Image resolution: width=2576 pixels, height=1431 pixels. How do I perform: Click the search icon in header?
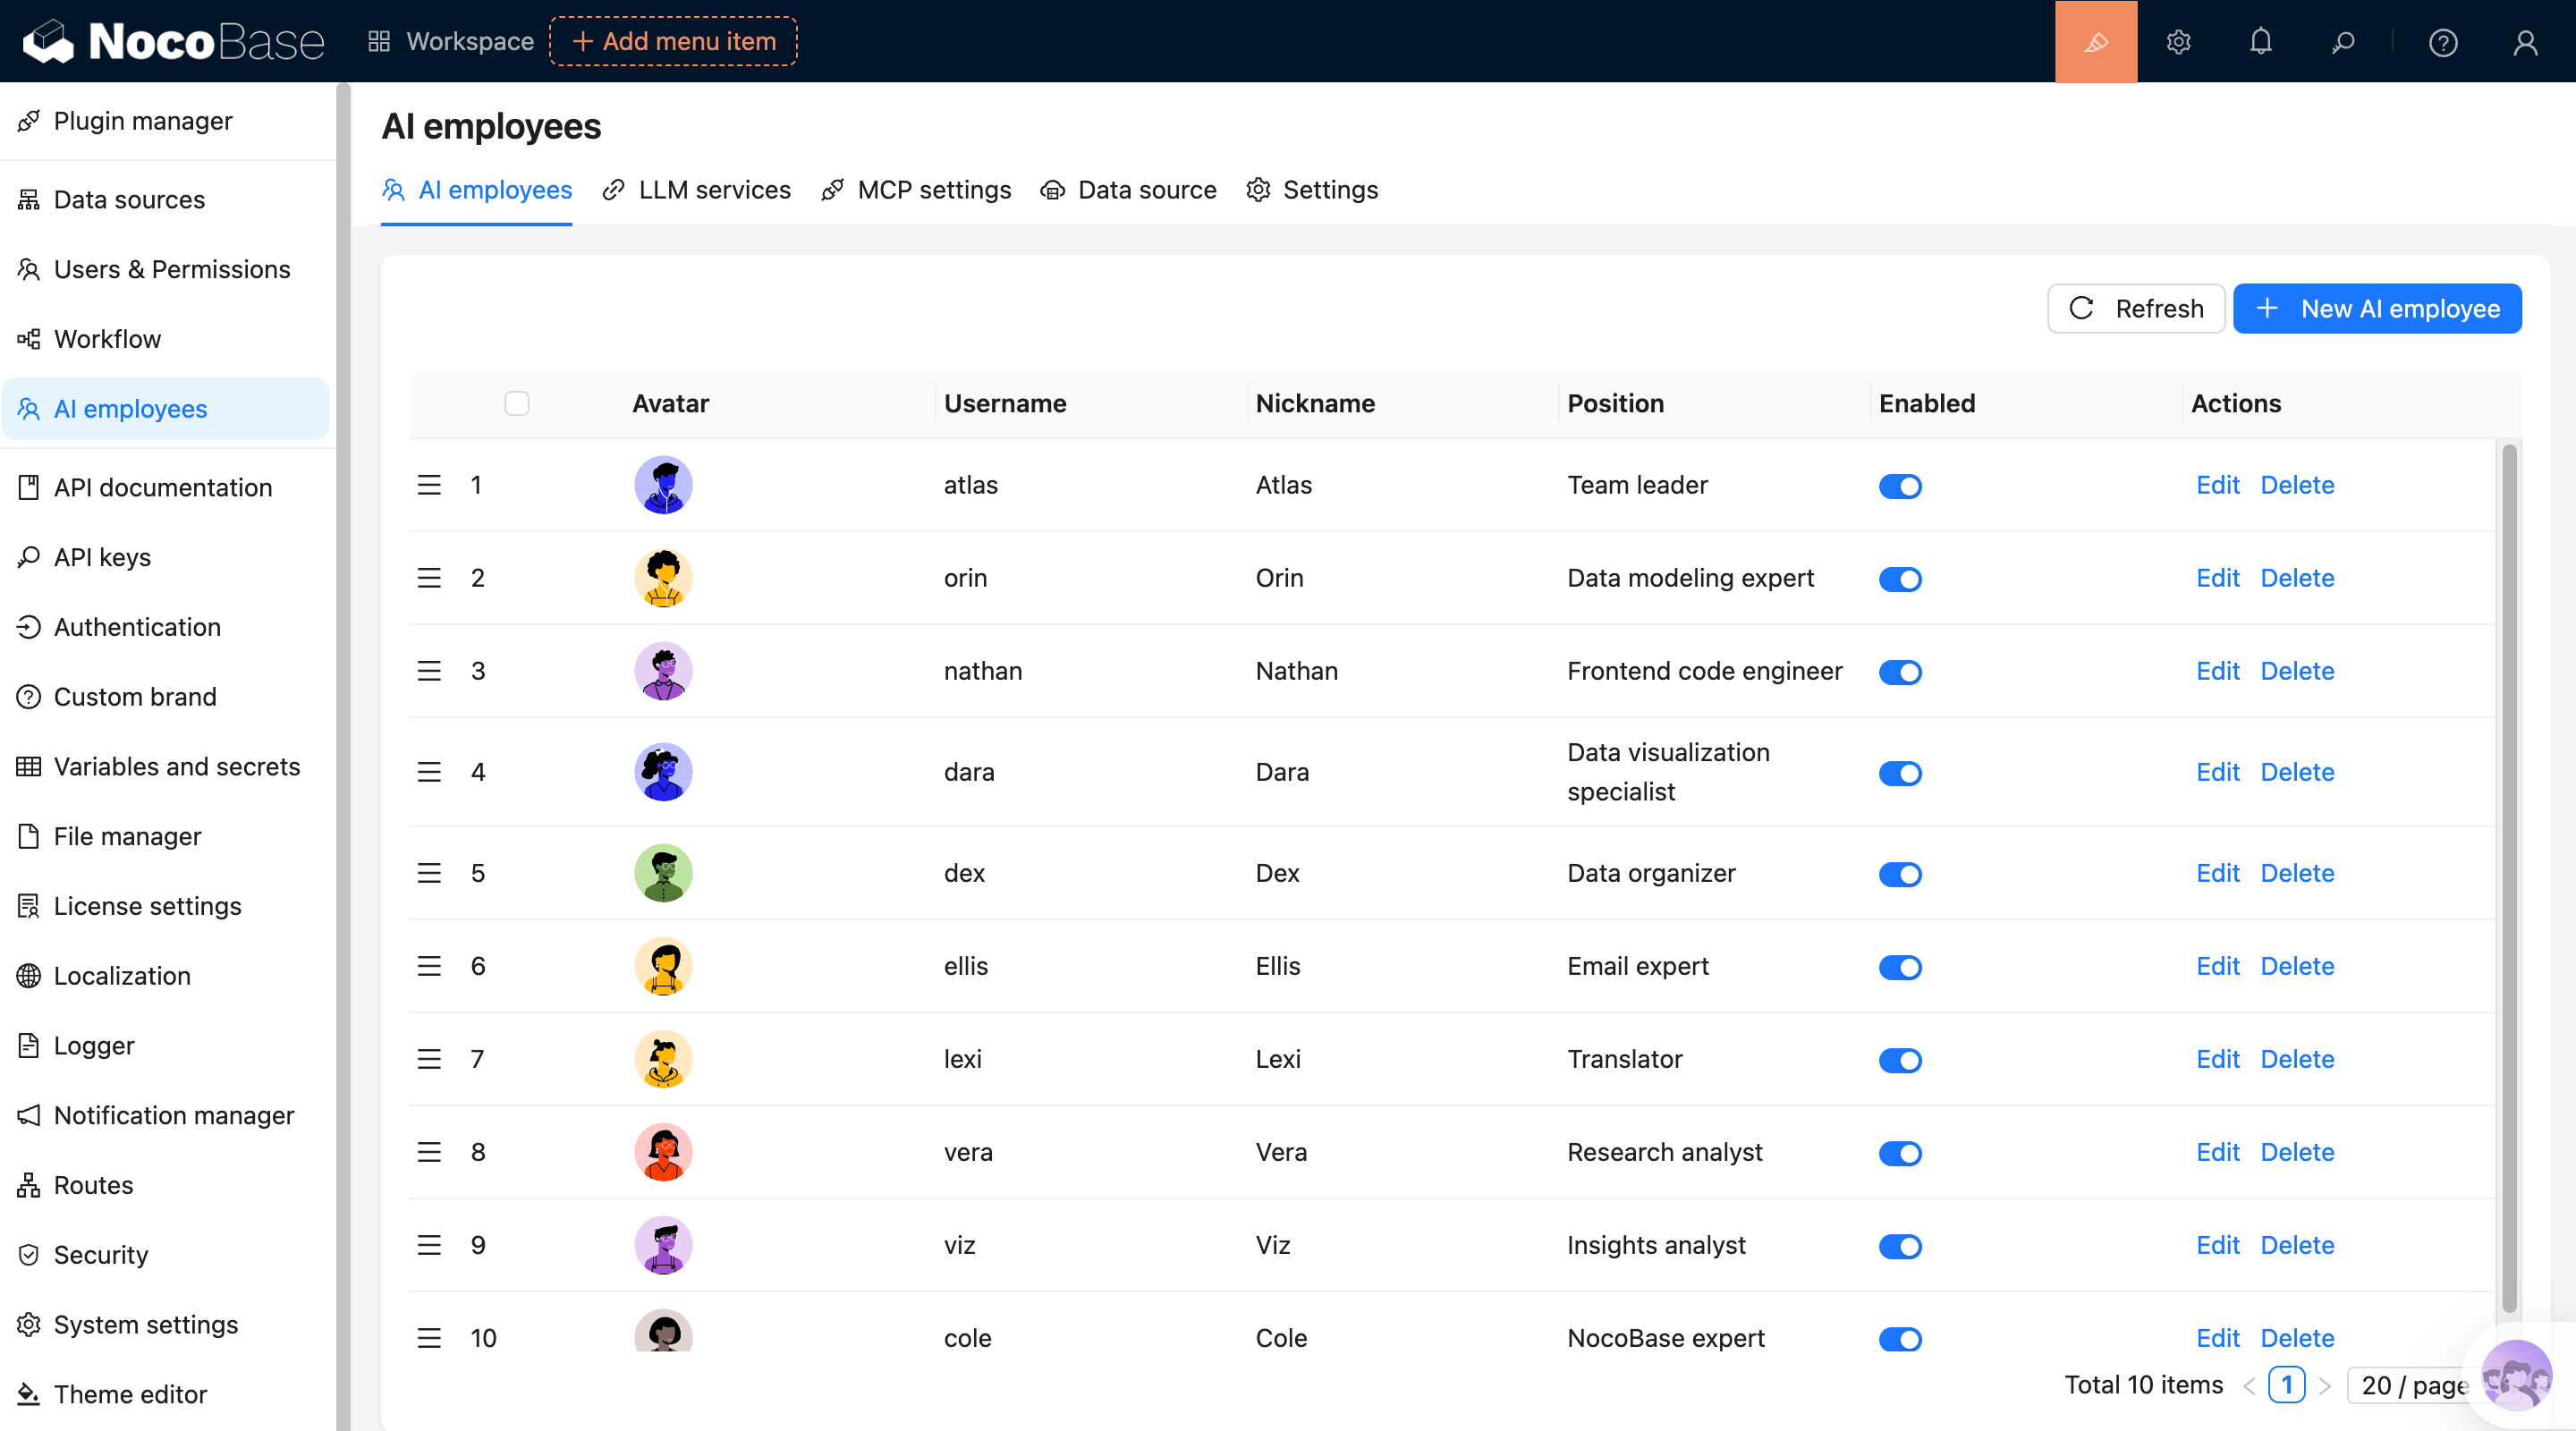(x=2342, y=42)
